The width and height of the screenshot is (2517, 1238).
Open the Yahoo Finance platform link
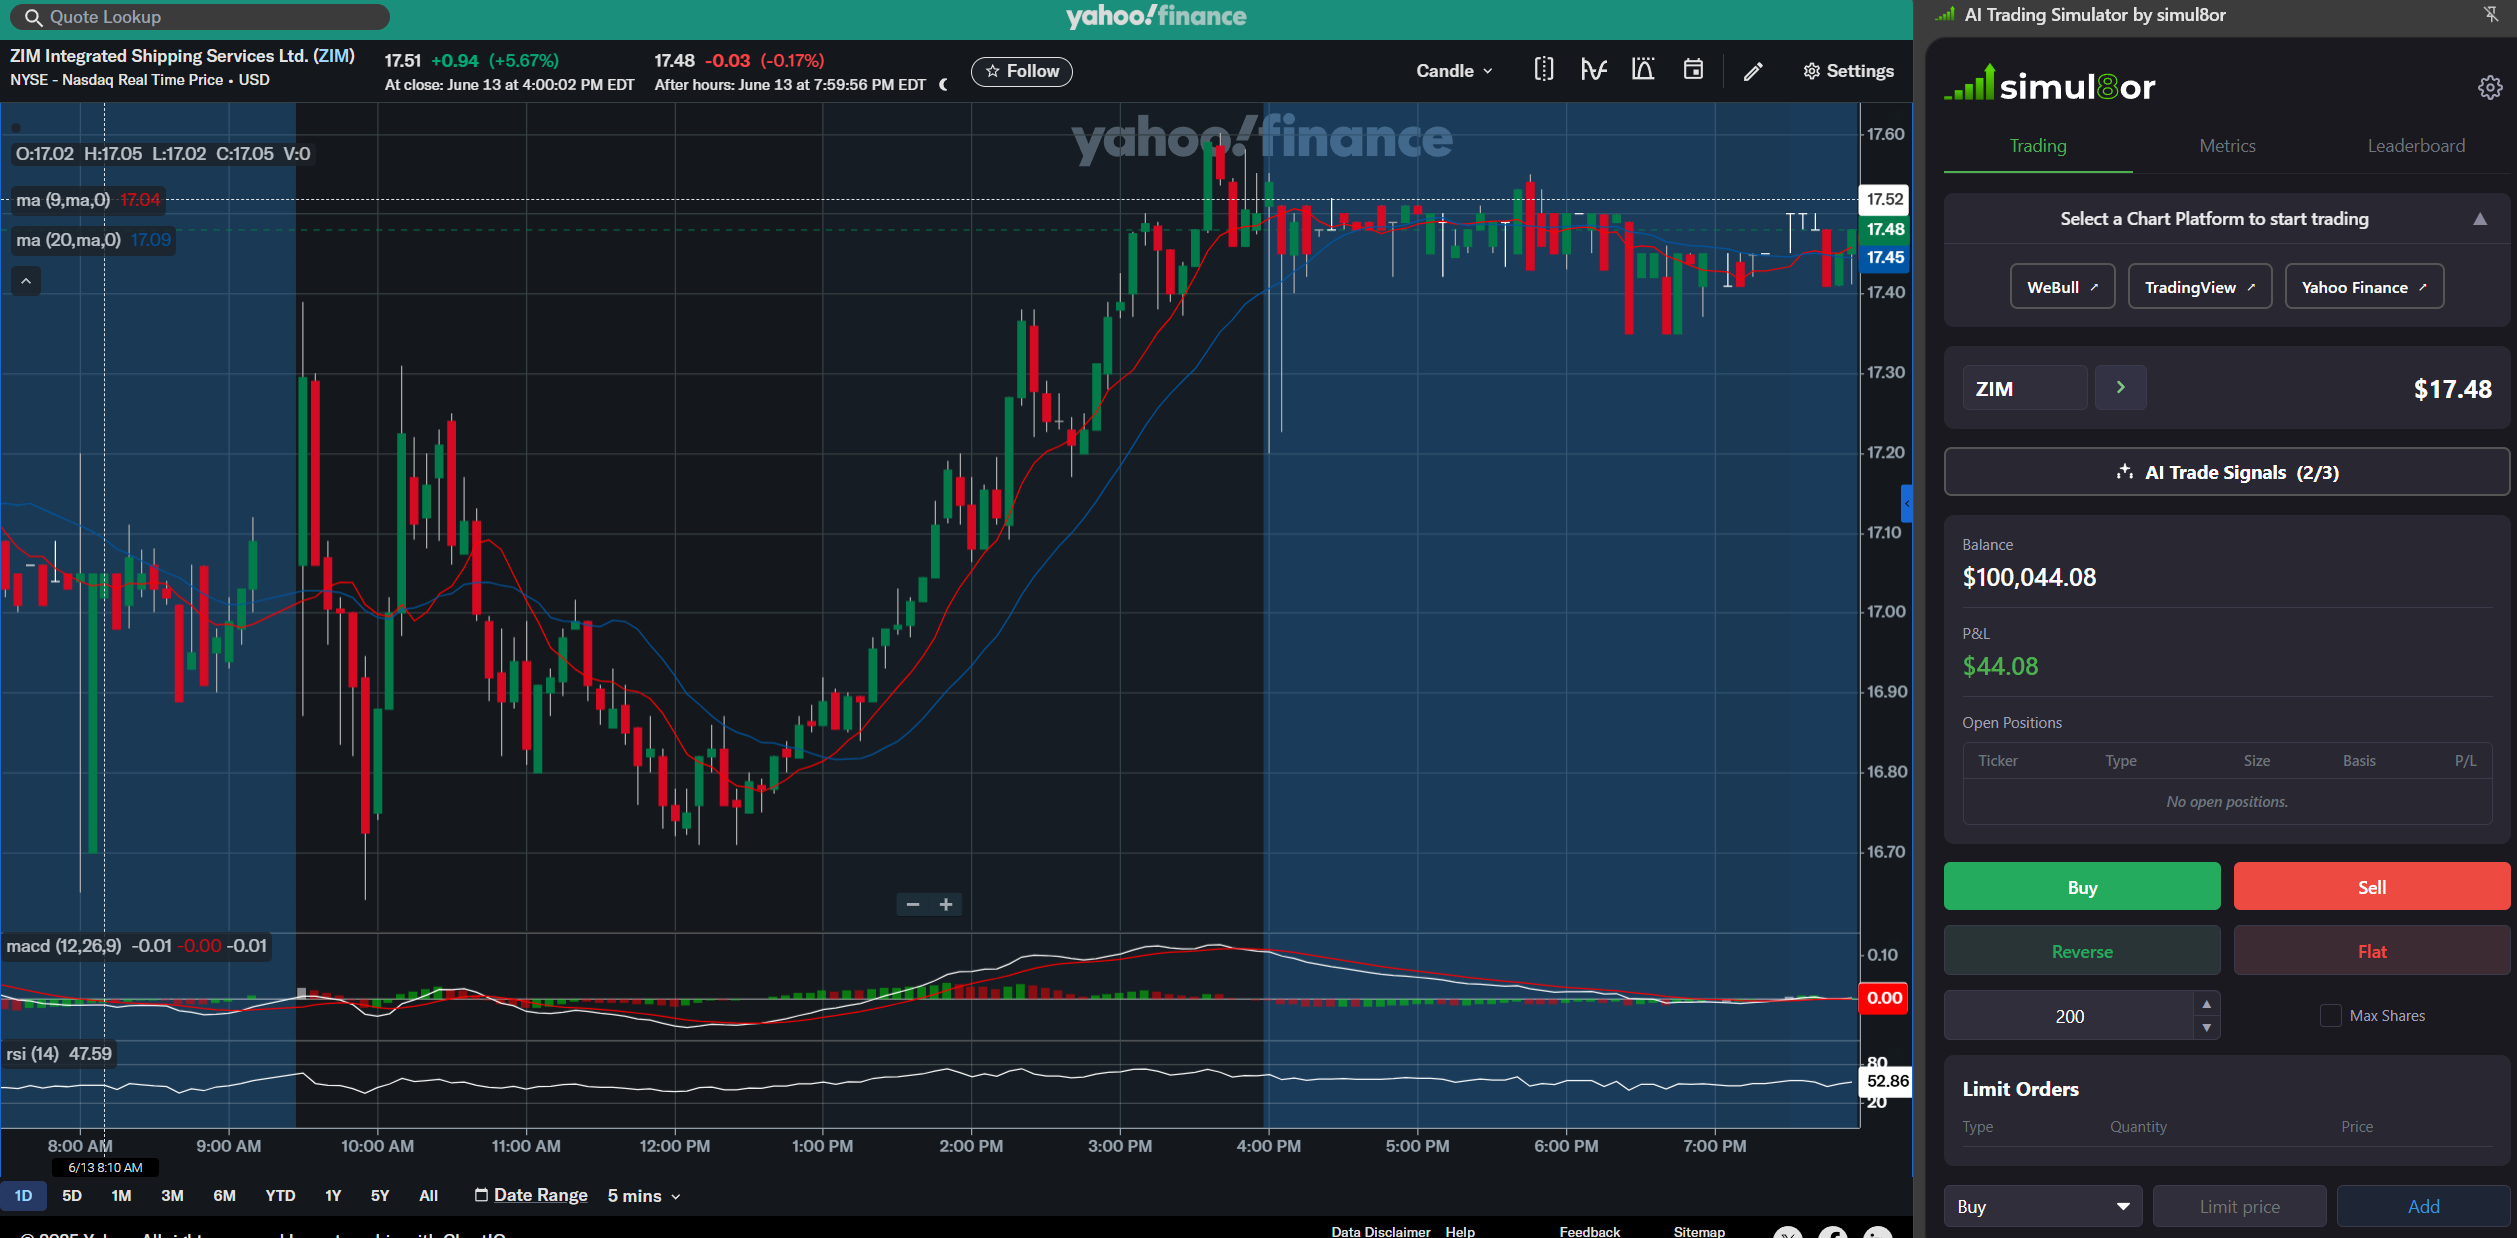point(2364,287)
